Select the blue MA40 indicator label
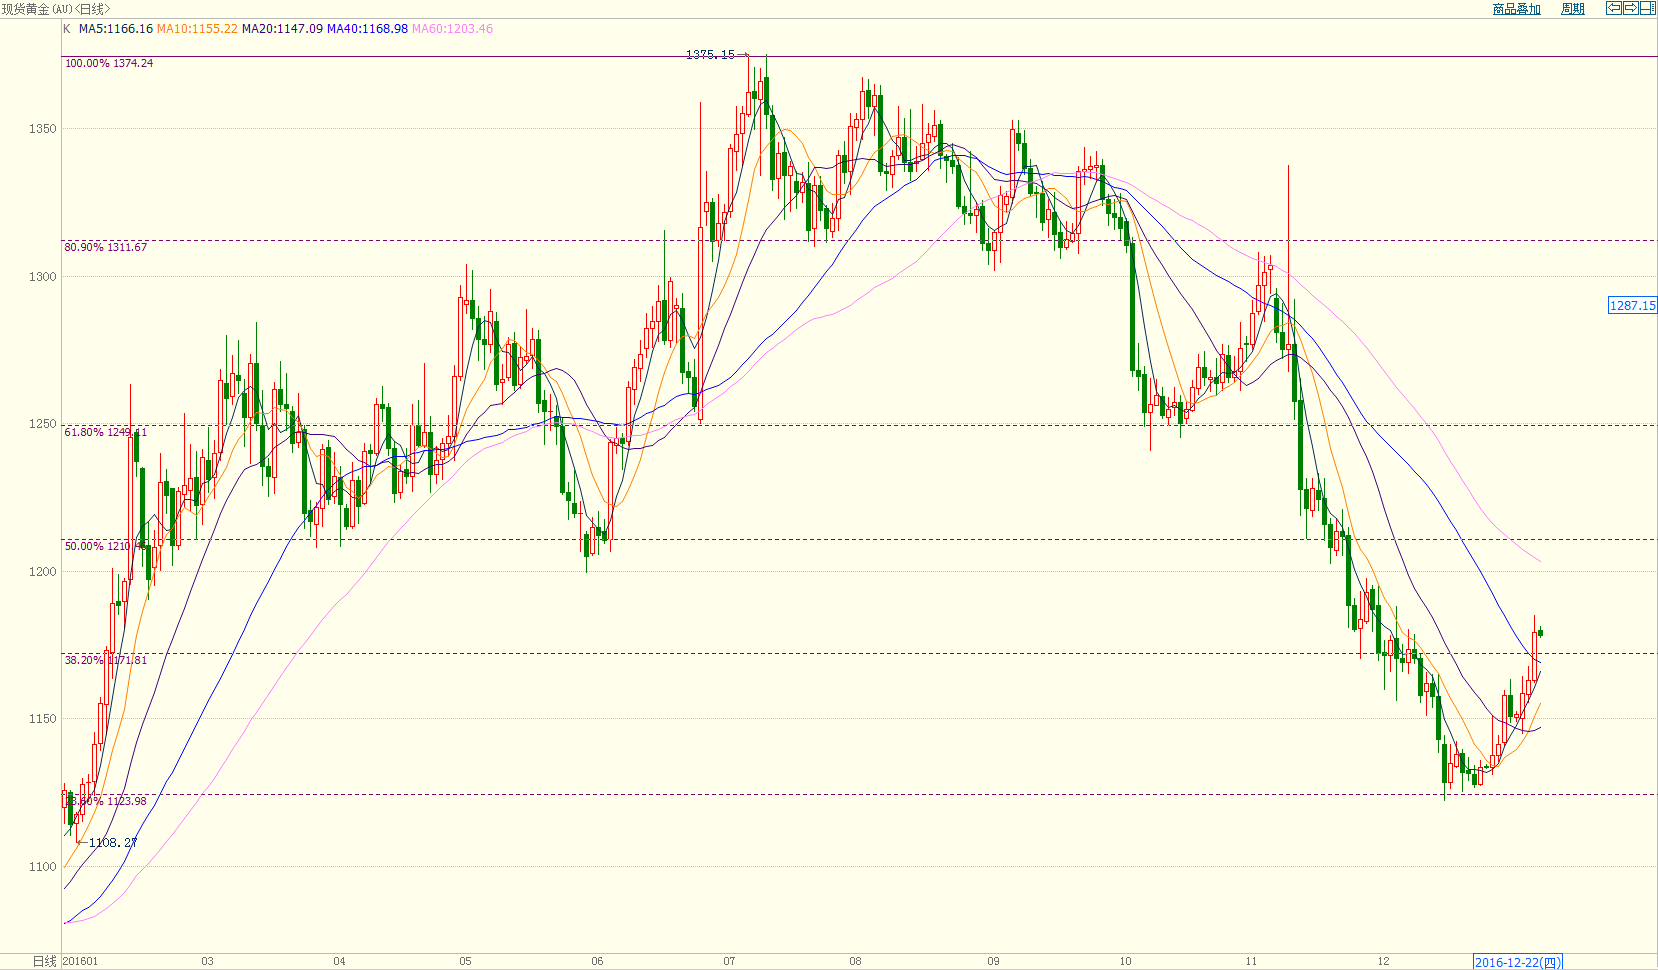 tap(367, 29)
